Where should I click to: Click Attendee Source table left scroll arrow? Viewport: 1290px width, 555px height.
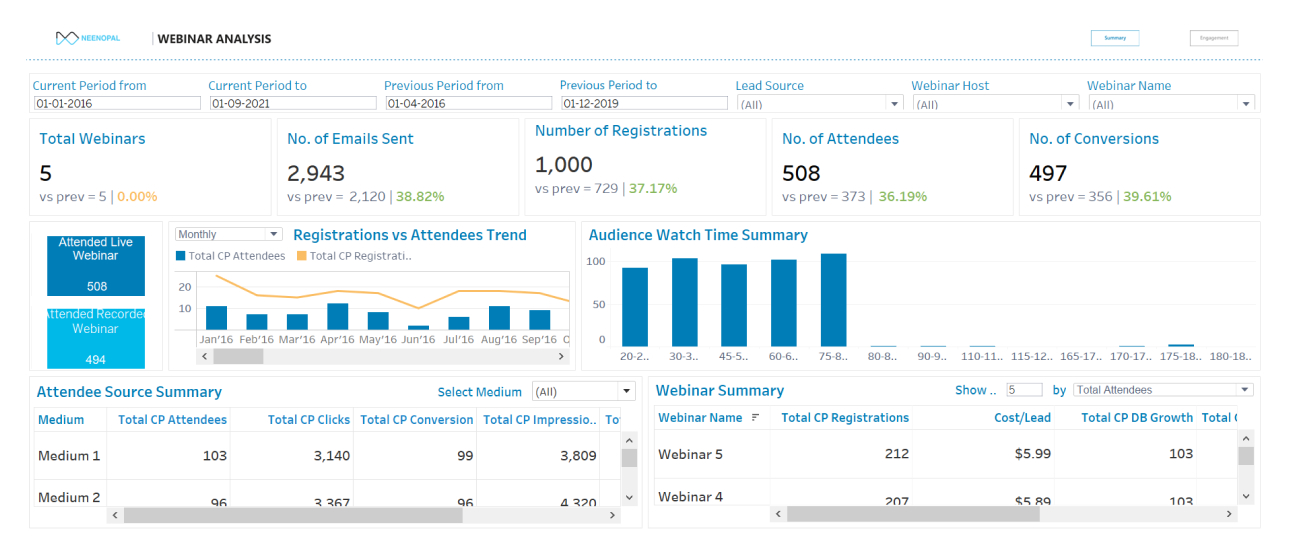(115, 515)
